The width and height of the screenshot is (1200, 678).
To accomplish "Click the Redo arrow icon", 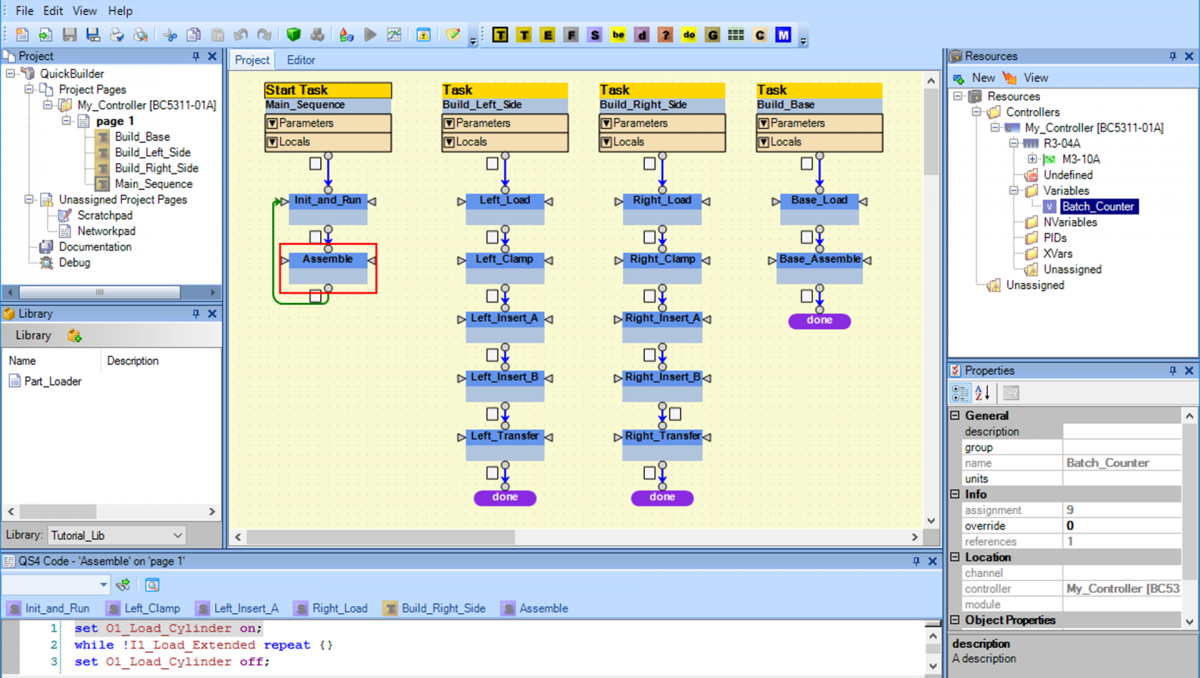I will (x=264, y=35).
